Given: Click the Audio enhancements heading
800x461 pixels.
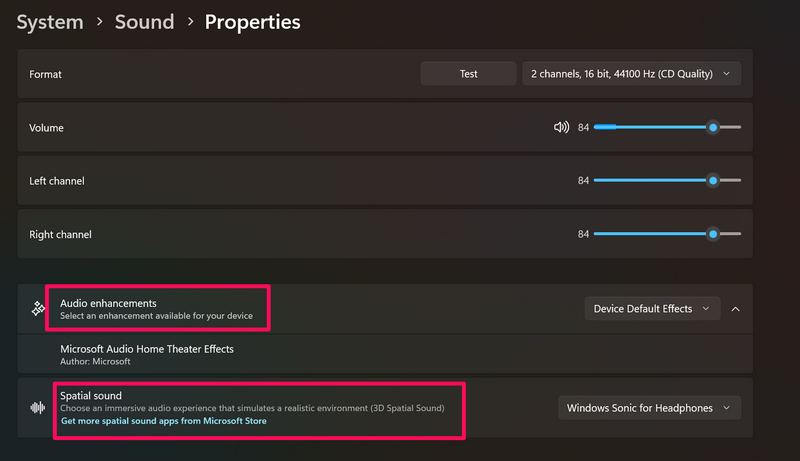Looking at the screenshot, I should [x=108, y=303].
